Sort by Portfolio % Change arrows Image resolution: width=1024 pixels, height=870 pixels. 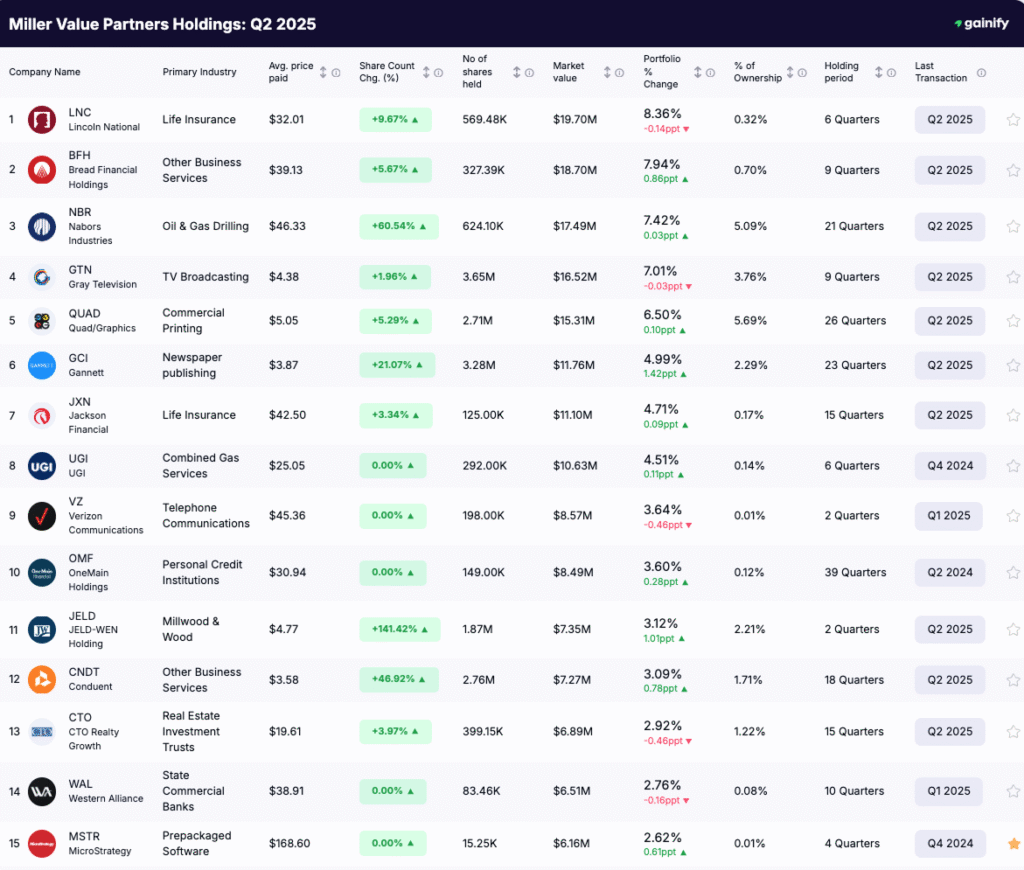697,72
